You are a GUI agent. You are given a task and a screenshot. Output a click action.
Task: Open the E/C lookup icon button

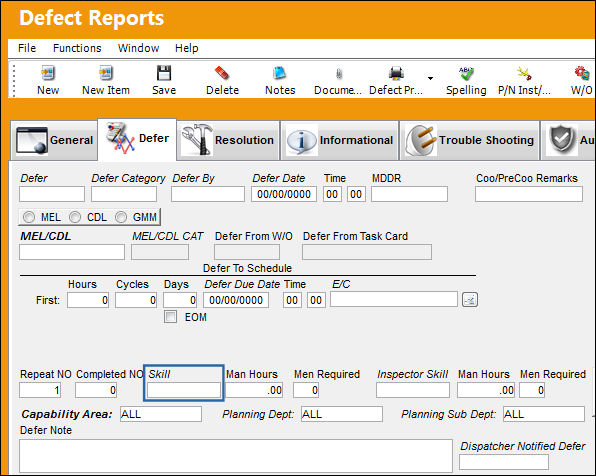click(470, 300)
